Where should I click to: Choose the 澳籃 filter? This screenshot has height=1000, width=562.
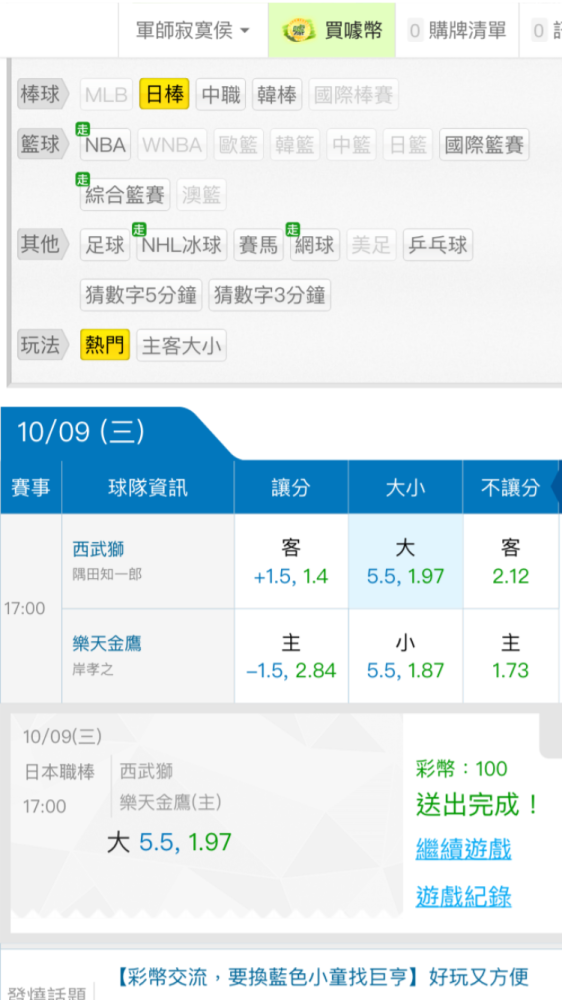(202, 195)
